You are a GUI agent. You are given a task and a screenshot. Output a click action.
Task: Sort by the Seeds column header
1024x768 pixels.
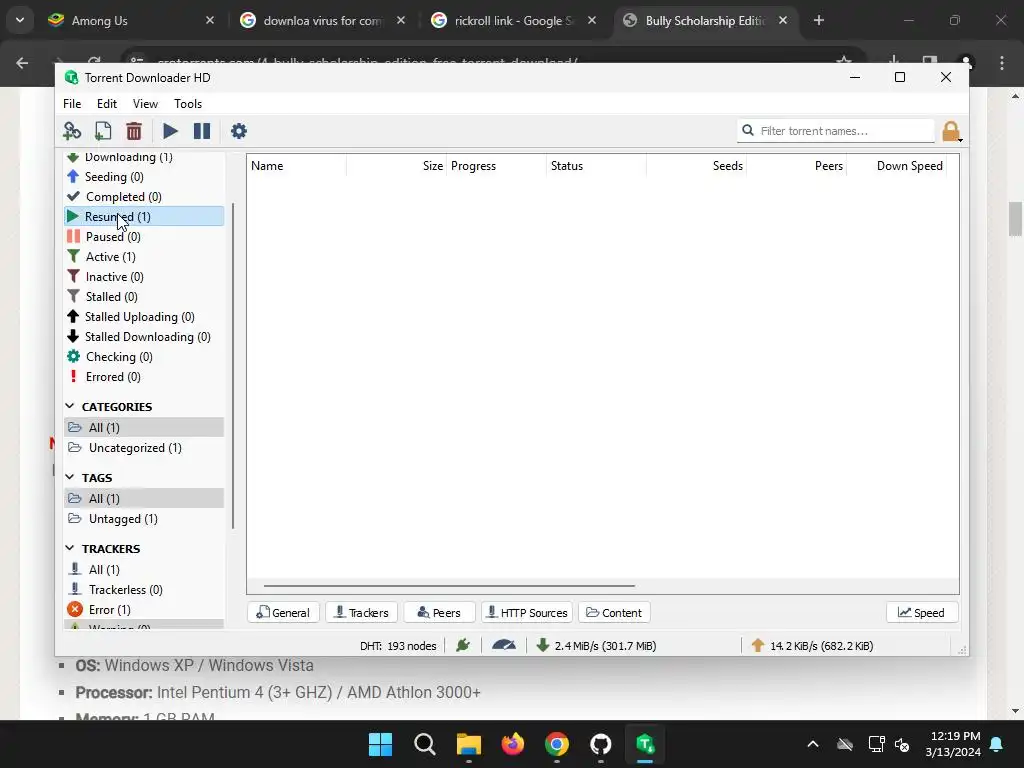pyautogui.click(x=696, y=166)
